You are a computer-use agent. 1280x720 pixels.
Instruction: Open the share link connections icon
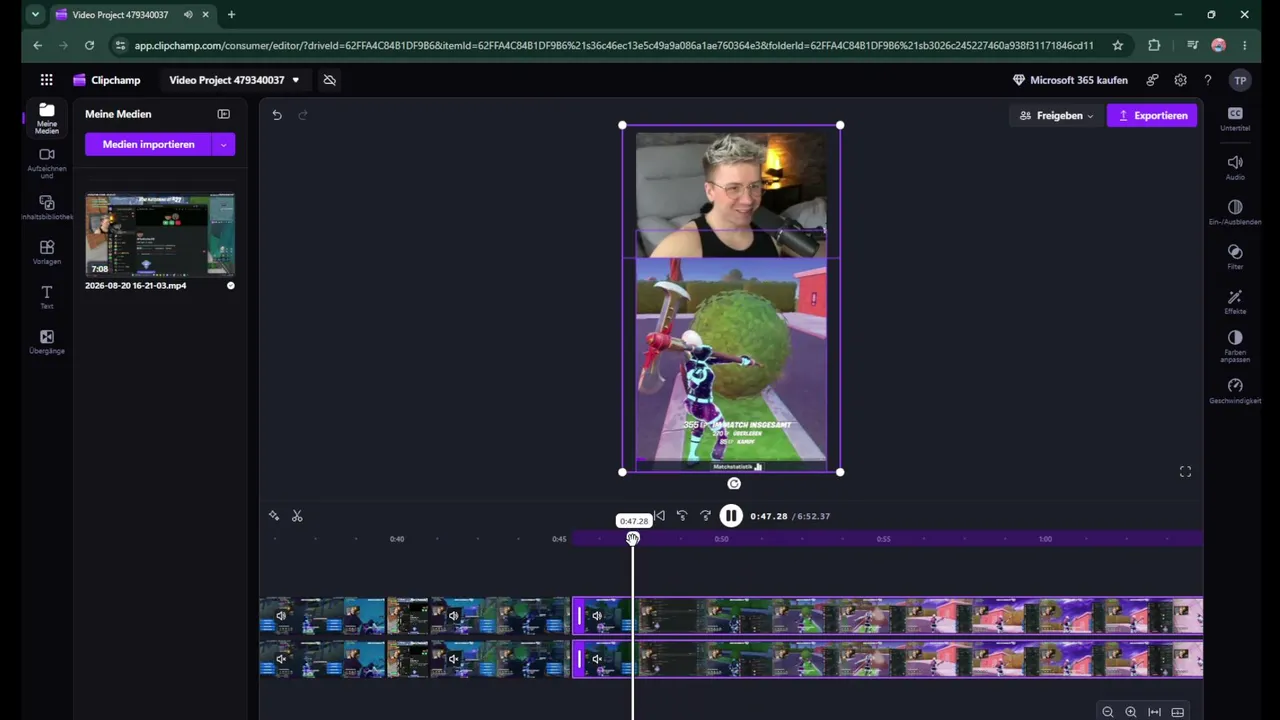(x=1153, y=80)
